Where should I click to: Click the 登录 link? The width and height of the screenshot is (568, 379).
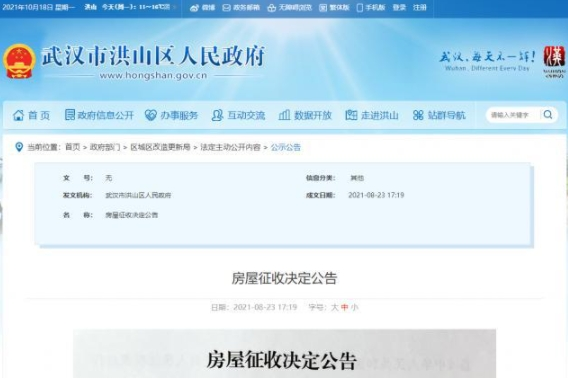[399, 8]
